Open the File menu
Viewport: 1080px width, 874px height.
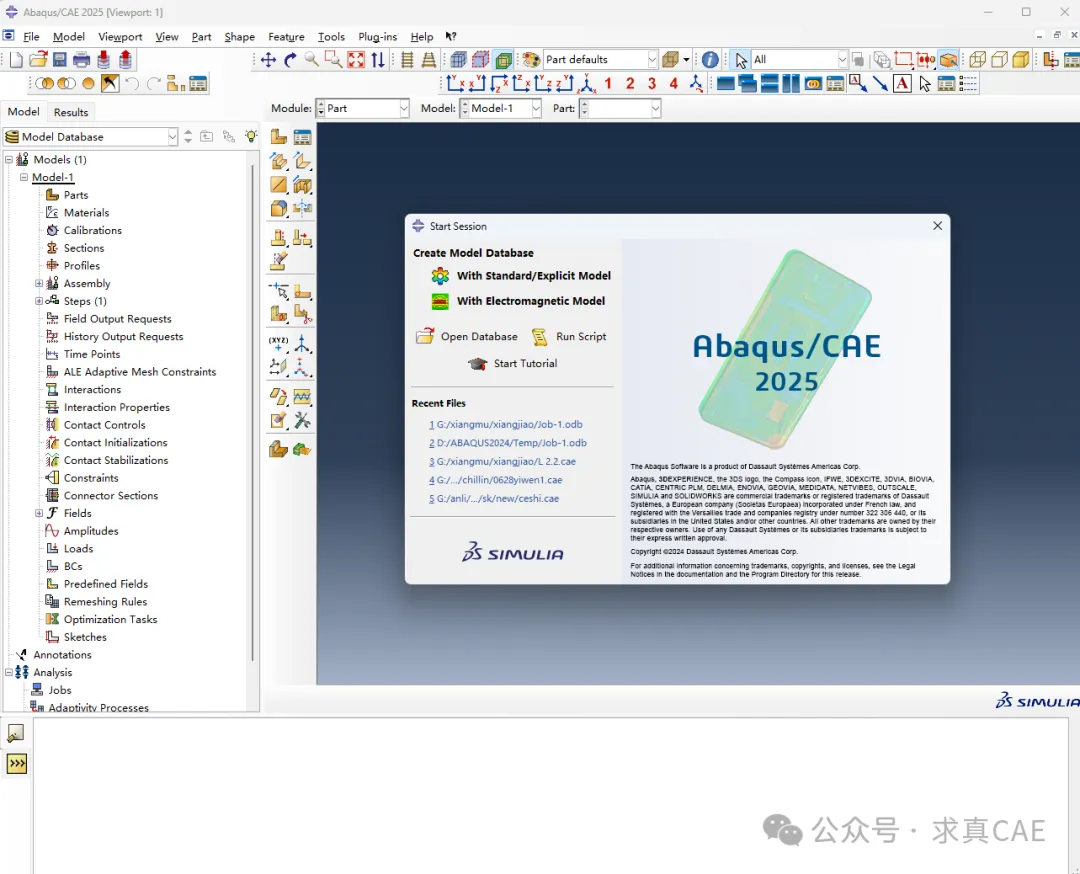(31, 37)
